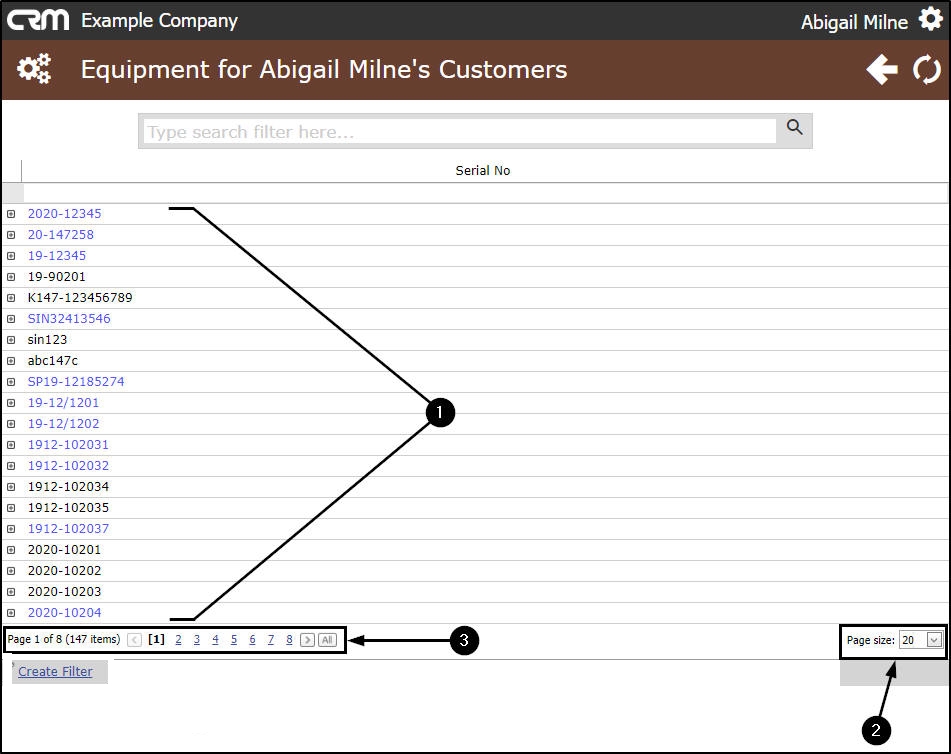The height and width of the screenshot is (754, 951).
Task: Expand row 2020-10202
Action: pyautogui.click(x=11, y=571)
